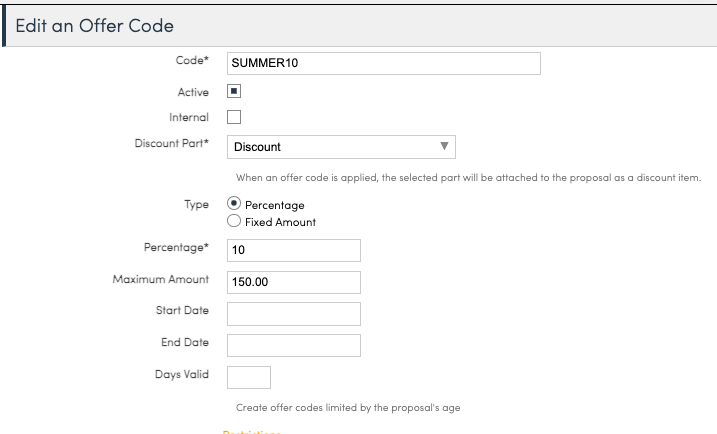Image resolution: width=717 pixels, height=434 pixels.
Task: Click the End Date input box
Action: click(293, 345)
